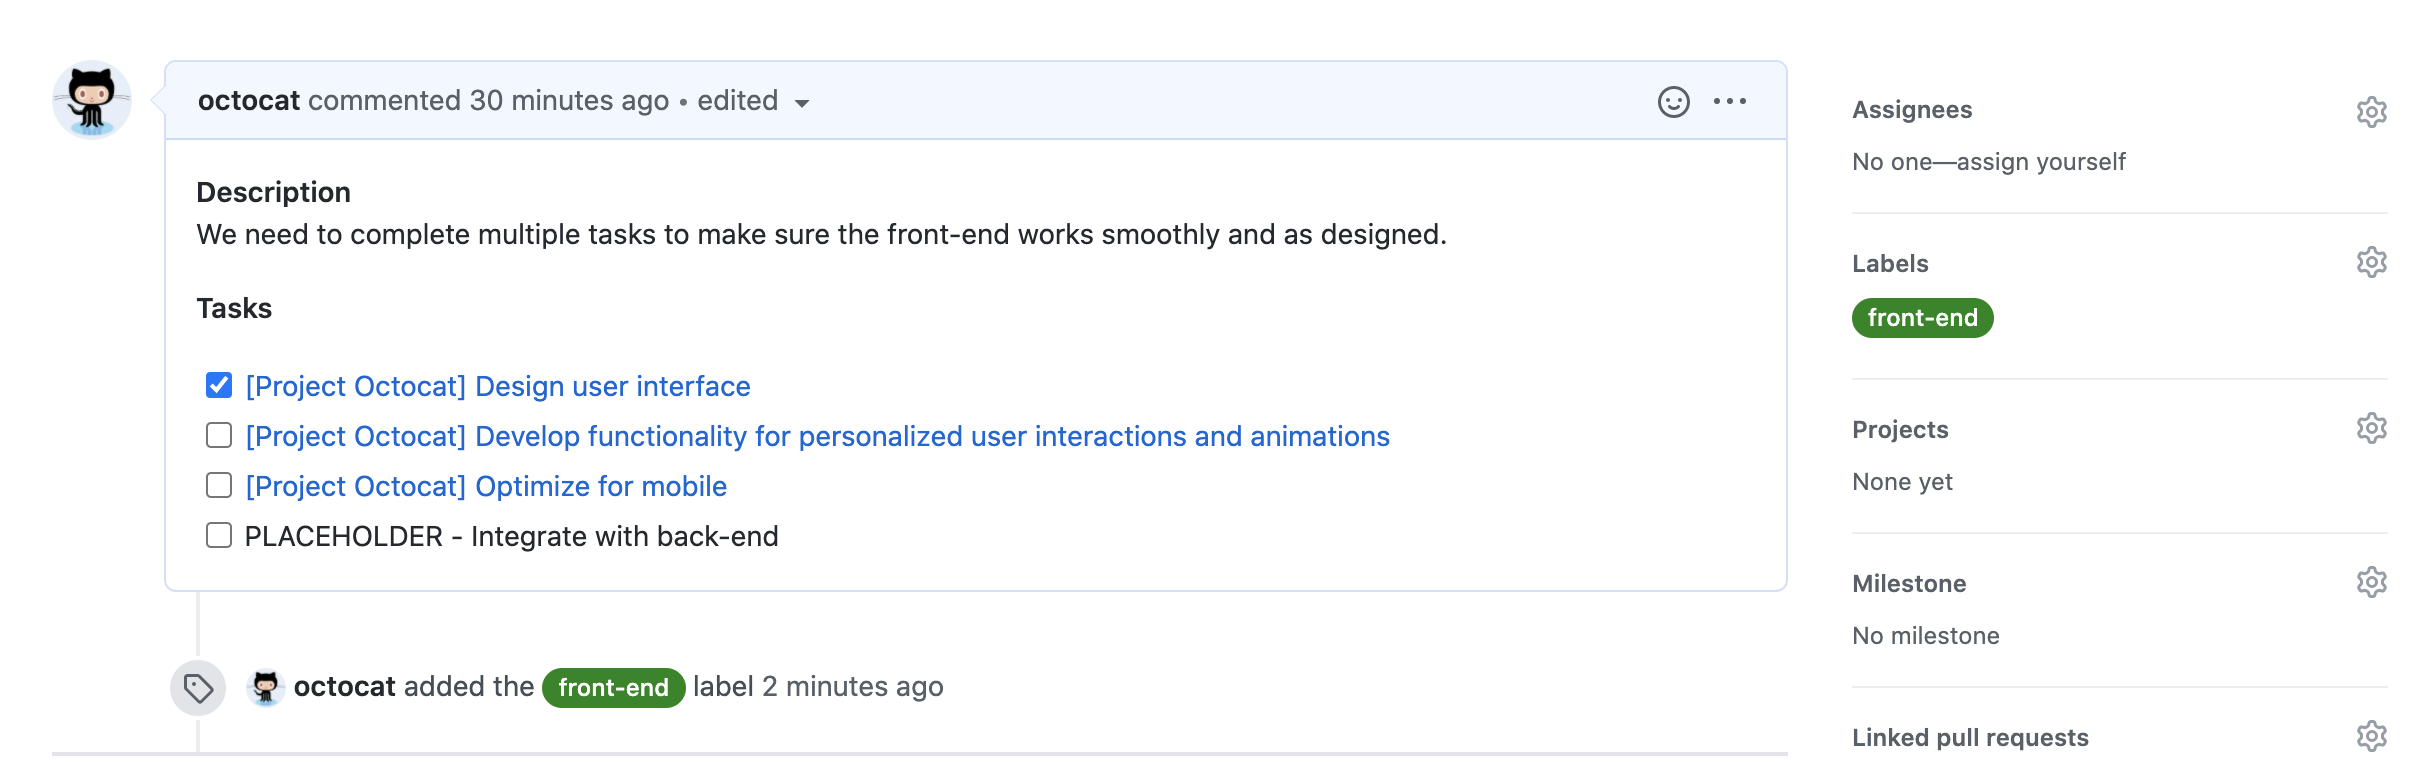Check the Develop functionality task checkbox
This screenshot has width=2436, height=770.
click(219, 436)
